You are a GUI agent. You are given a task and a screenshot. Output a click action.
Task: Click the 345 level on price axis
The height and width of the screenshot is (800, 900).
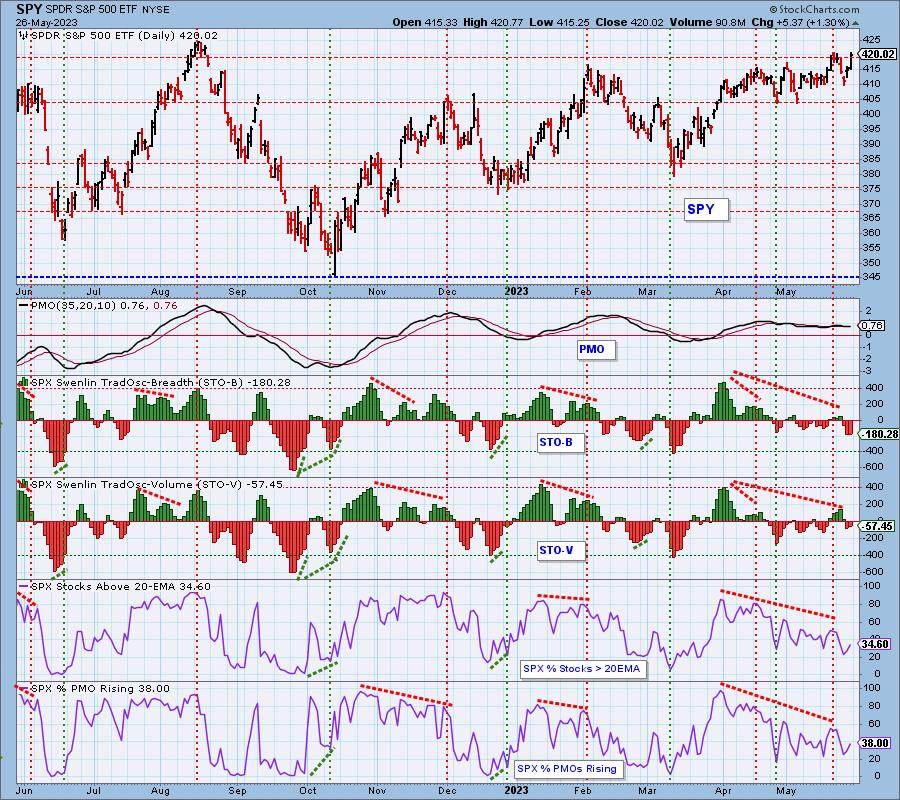[x=871, y=278]
